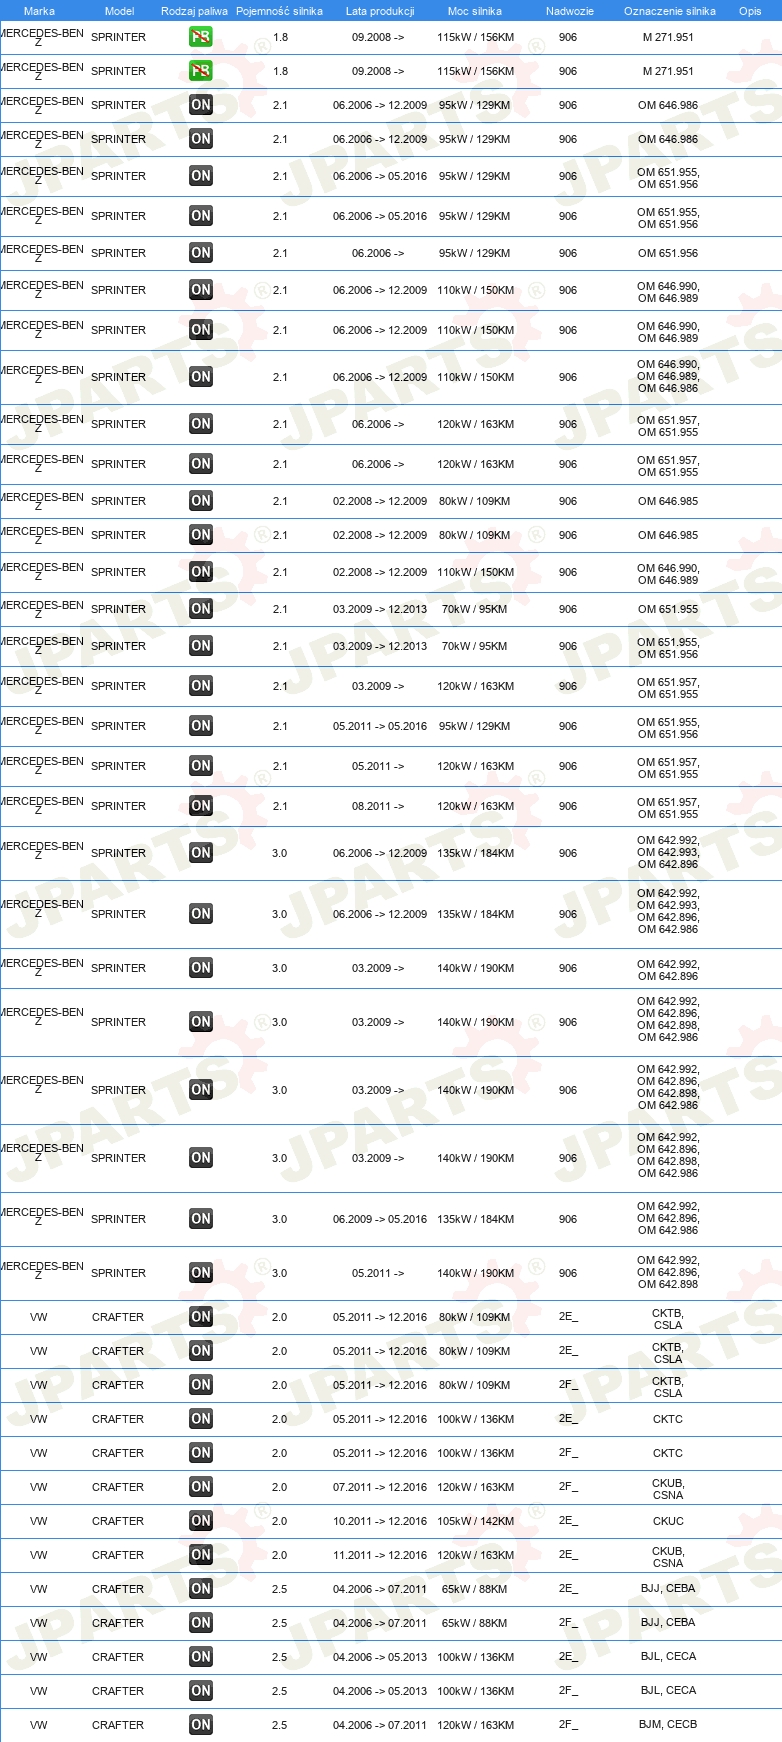
Task: Click the Marka column header
Action: tap(39, 11)
